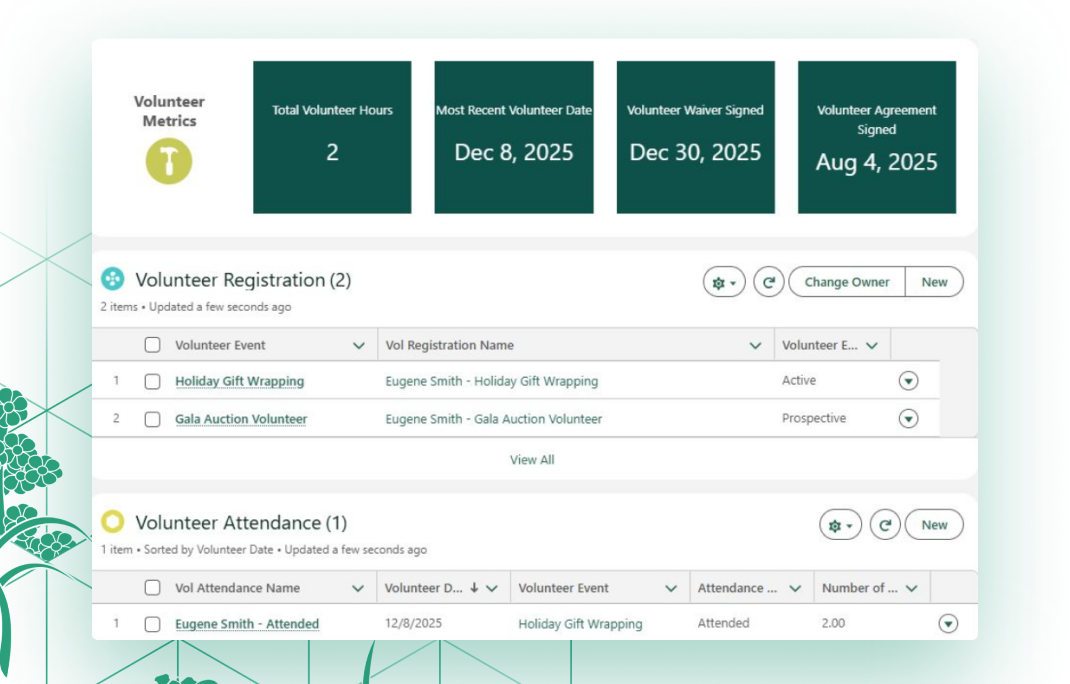This screenshot has height=684, width=1070.
Task: Open the truncated Volunteer E... column menu
Action: click(x=871, y=345)
